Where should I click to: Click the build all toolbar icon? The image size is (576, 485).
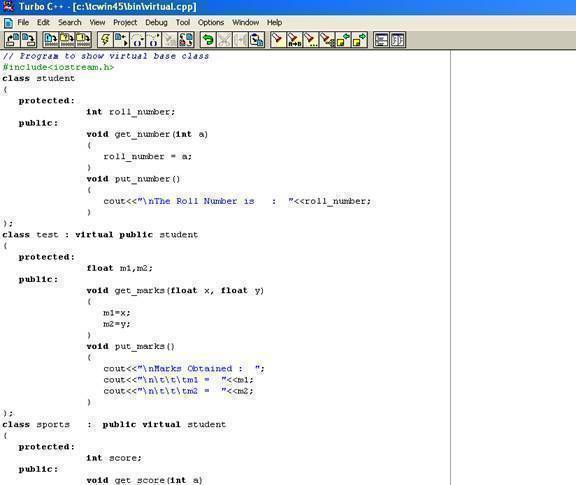tap(83, 39)
